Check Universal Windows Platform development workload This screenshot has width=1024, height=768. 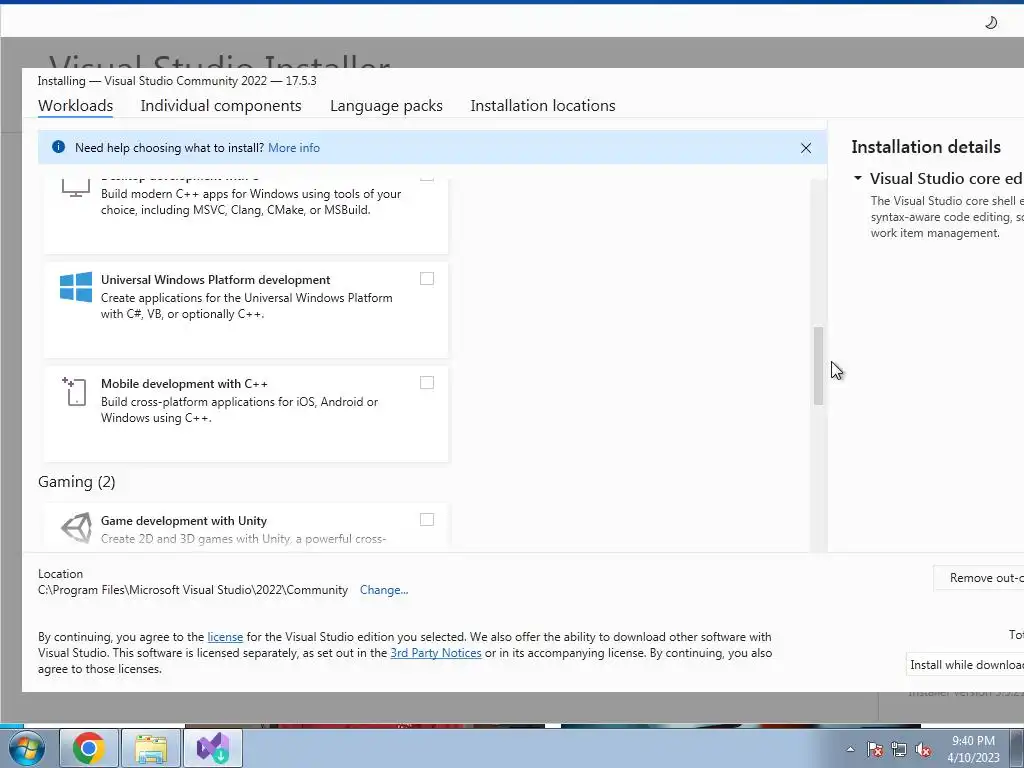[x=426, y=279]
